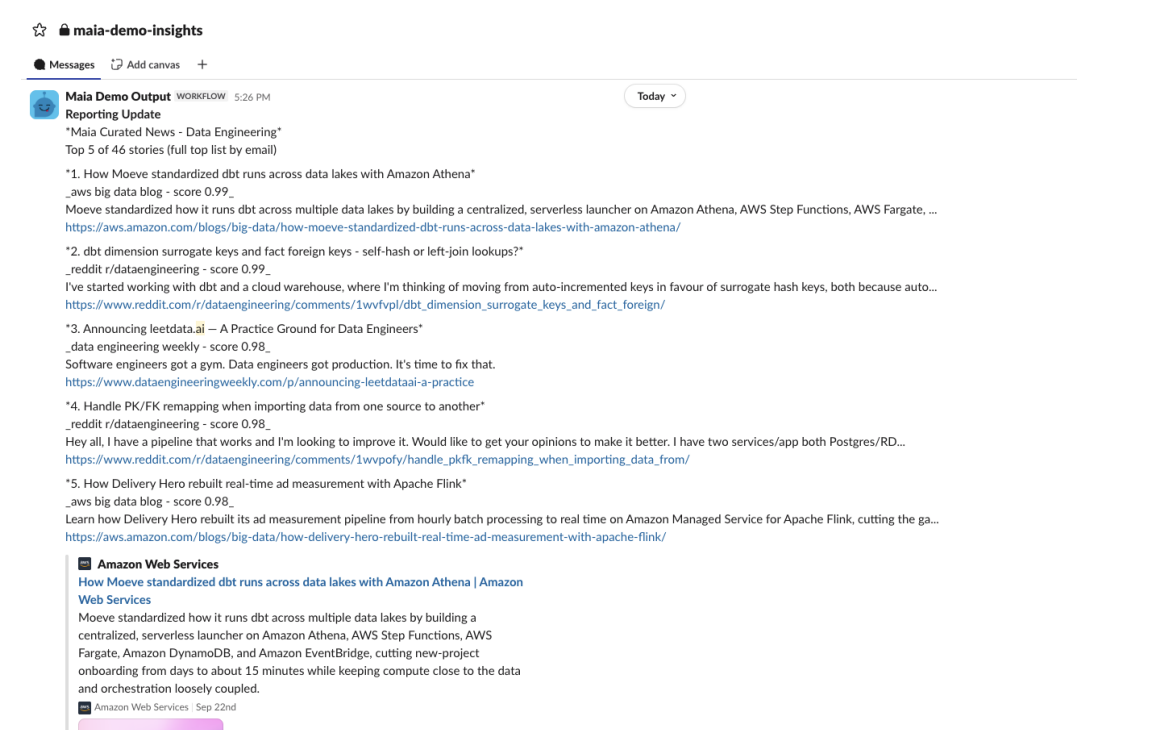Click the pink preview image thumbnail
The width and height of the screenshot is (1152, 730).
coord(151,725)
